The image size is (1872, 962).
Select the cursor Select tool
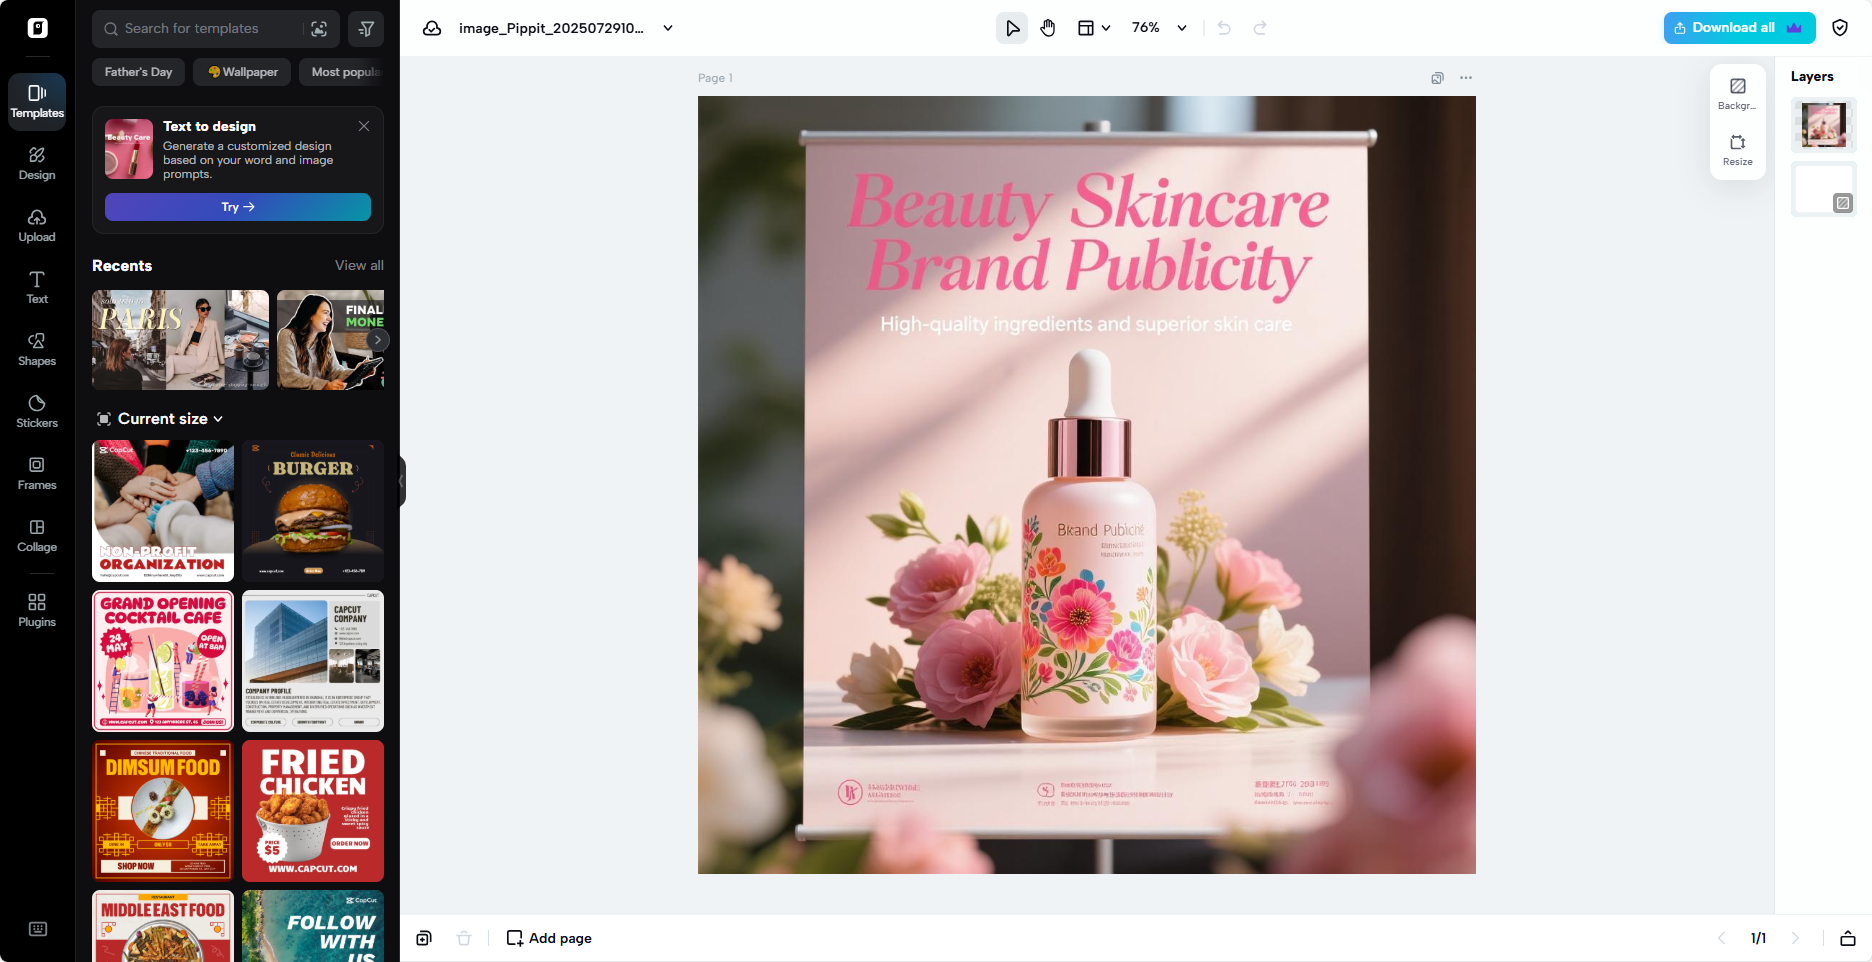click(1011, 28)
